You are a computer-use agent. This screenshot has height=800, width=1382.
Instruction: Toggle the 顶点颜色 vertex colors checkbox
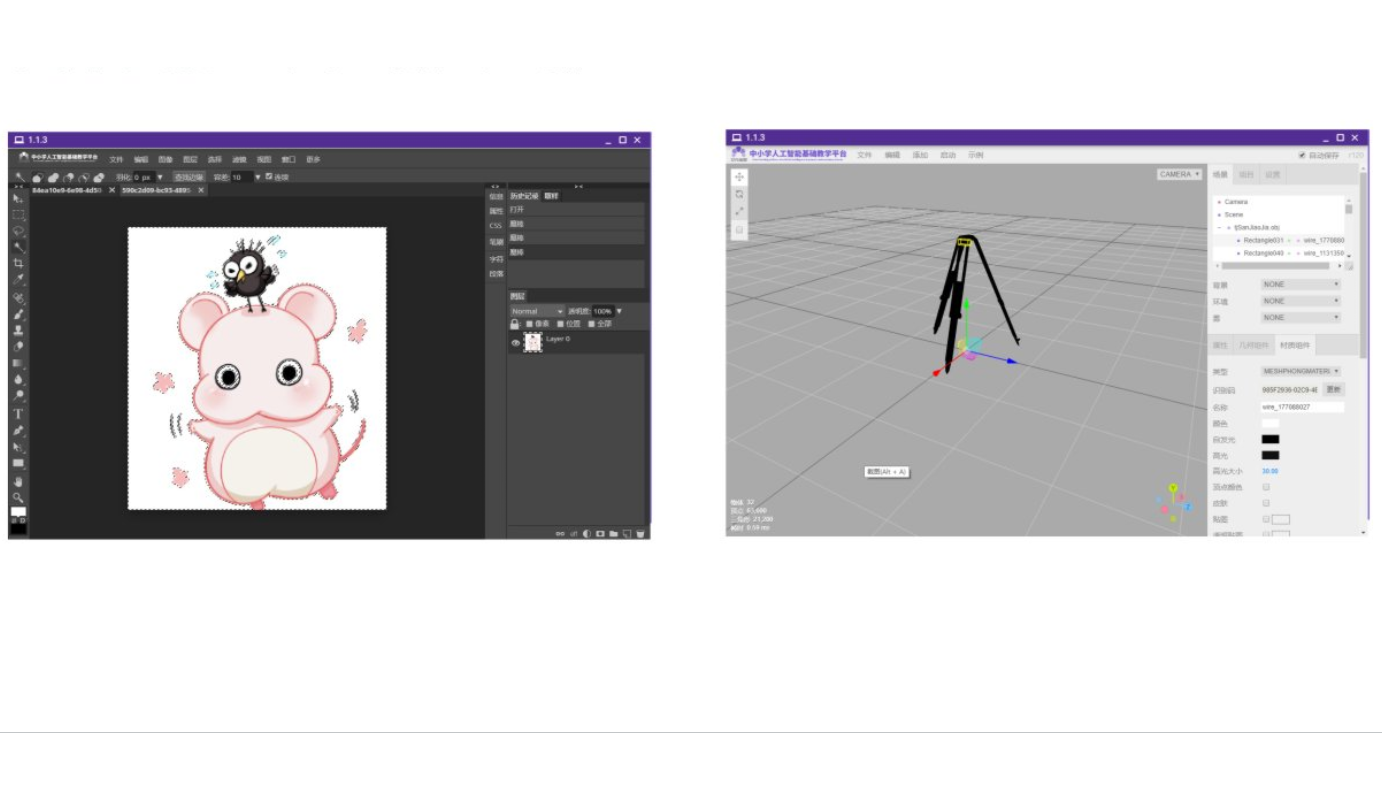1266,487
